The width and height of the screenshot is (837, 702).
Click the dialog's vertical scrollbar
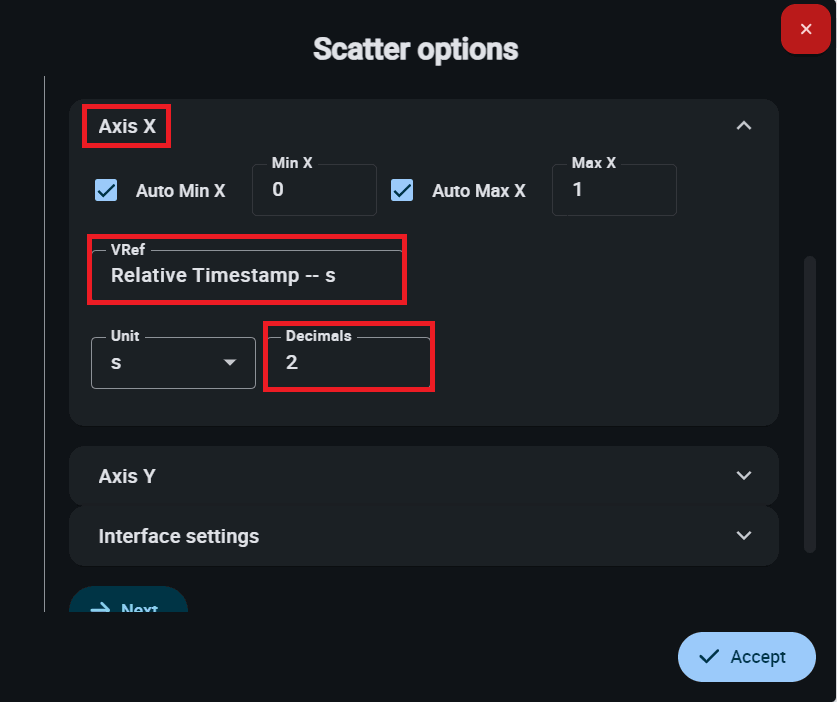(x=810, y=400)
